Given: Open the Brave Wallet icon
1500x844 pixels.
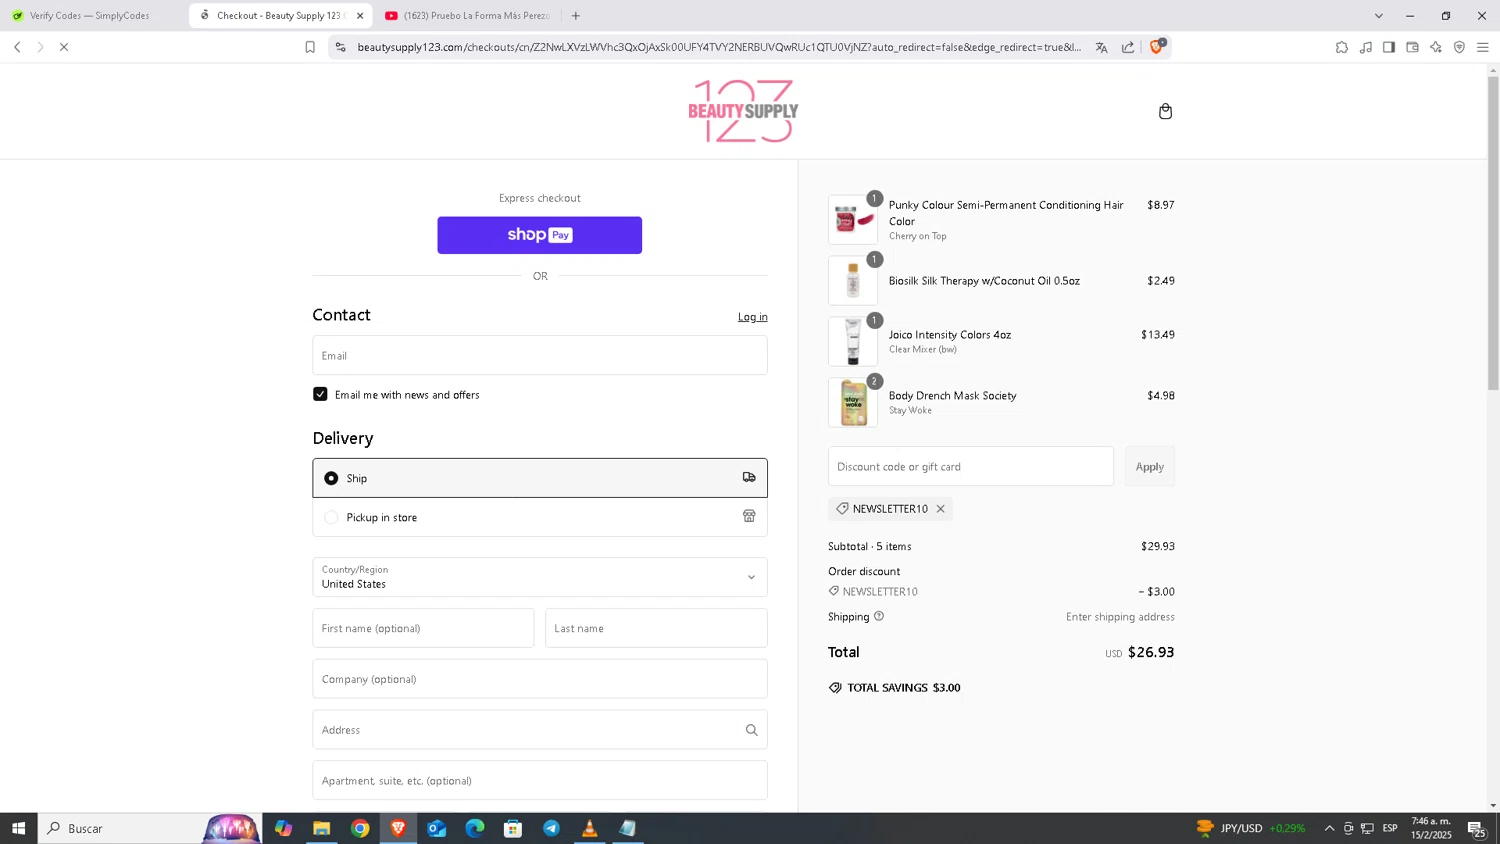Looking at the screenshot, I should [x=1412, y=47].
